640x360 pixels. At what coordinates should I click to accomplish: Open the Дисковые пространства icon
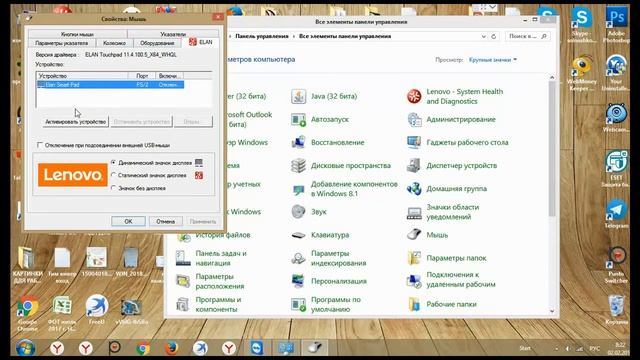click(x=298, y=166)
